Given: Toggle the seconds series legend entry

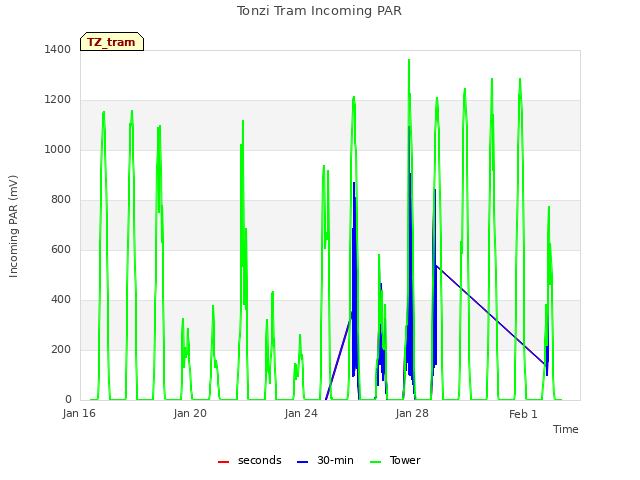Looking at the screenshot, I should pos(250,461).
